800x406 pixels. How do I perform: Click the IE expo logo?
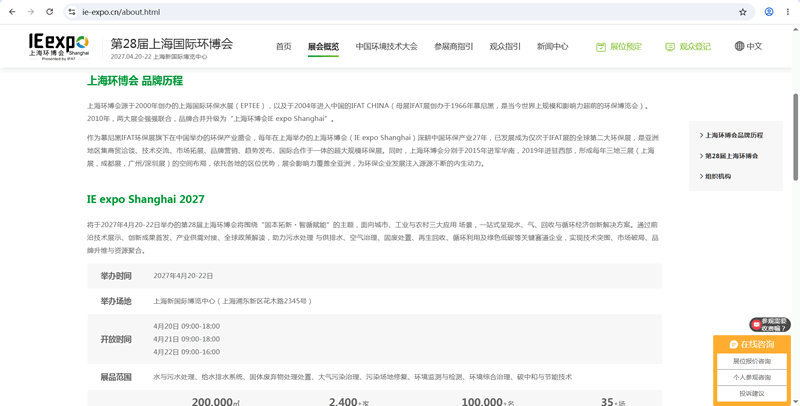coord(59,46)
